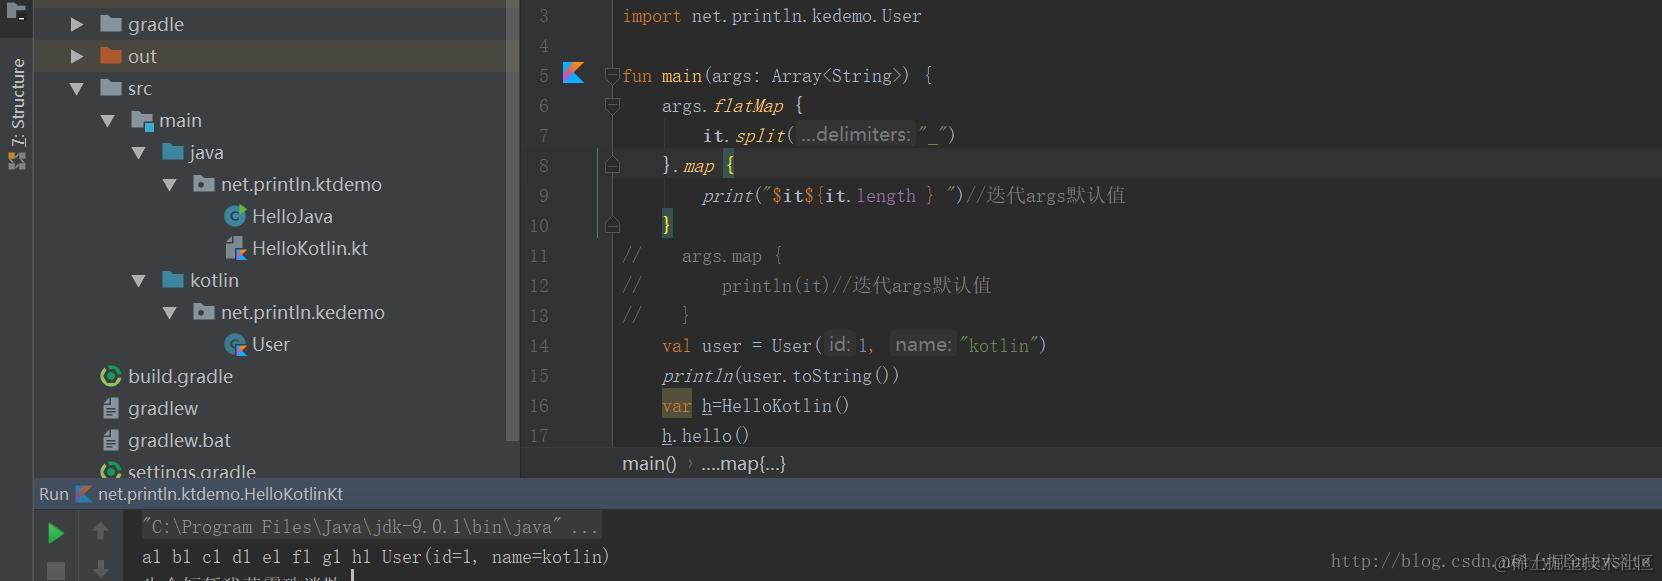
Task: Click the fold end marker at line 10
Action: (612, 225)
